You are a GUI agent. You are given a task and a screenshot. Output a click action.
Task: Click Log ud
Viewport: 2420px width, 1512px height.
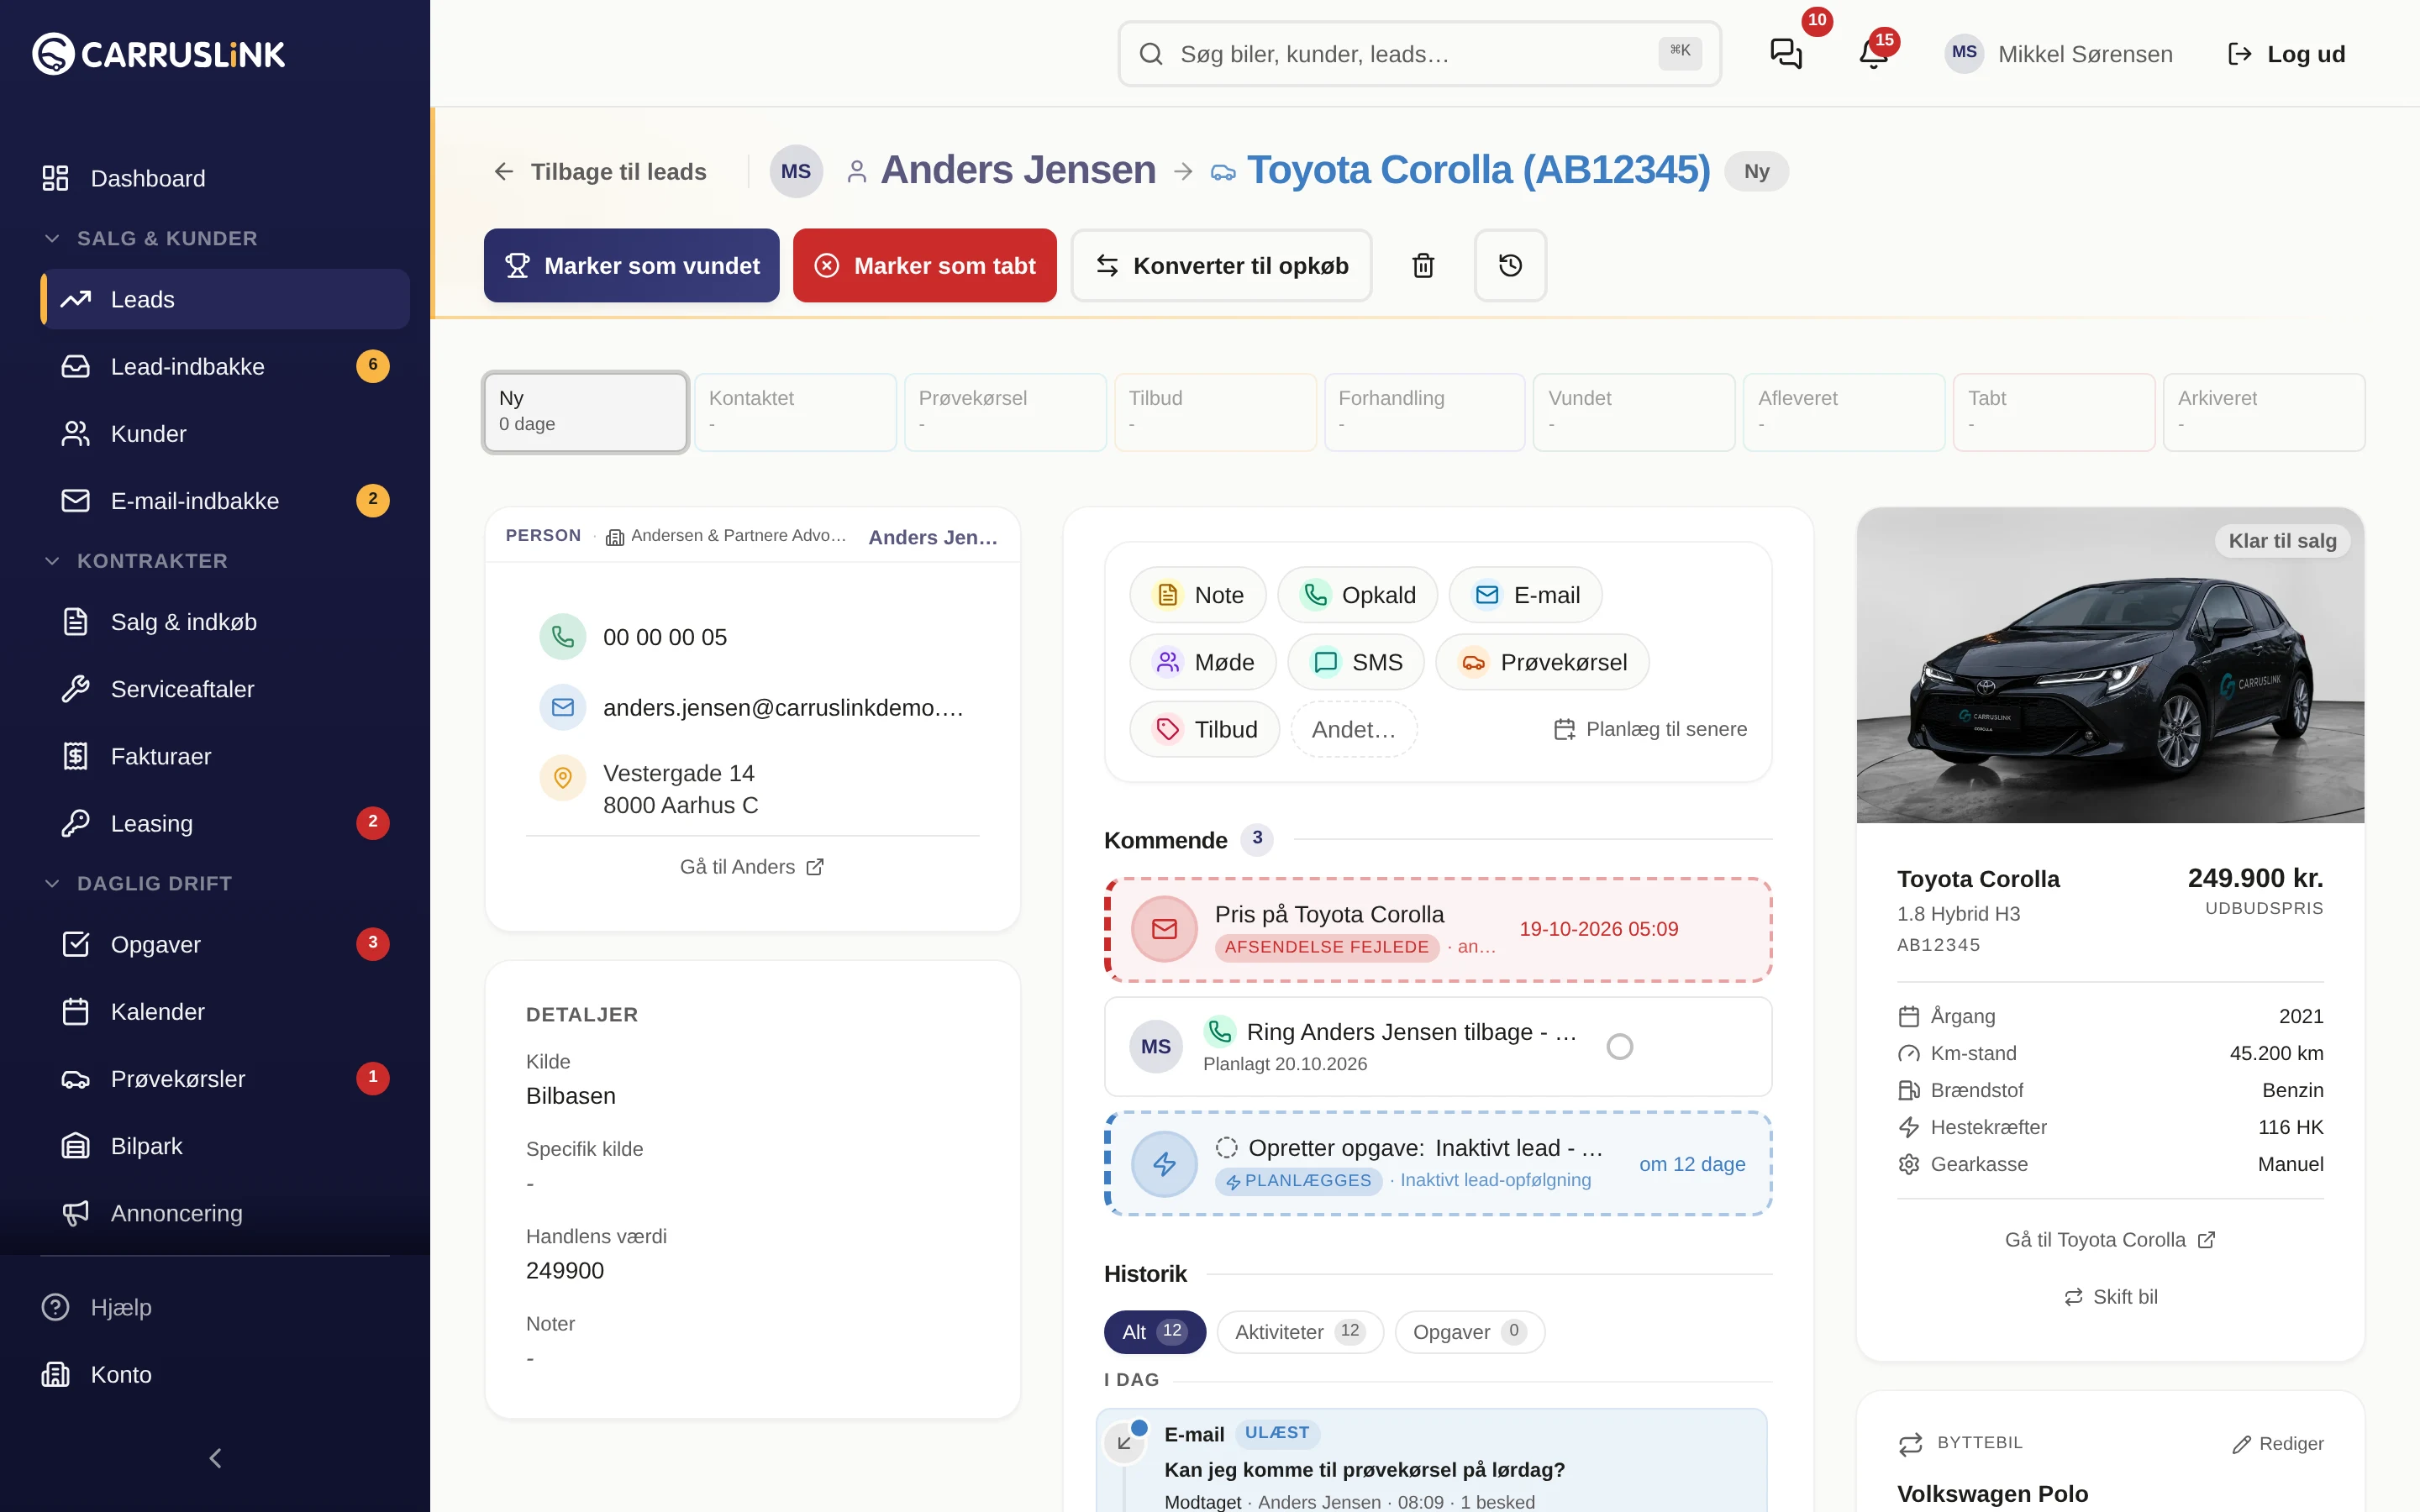coord(2286,54)
